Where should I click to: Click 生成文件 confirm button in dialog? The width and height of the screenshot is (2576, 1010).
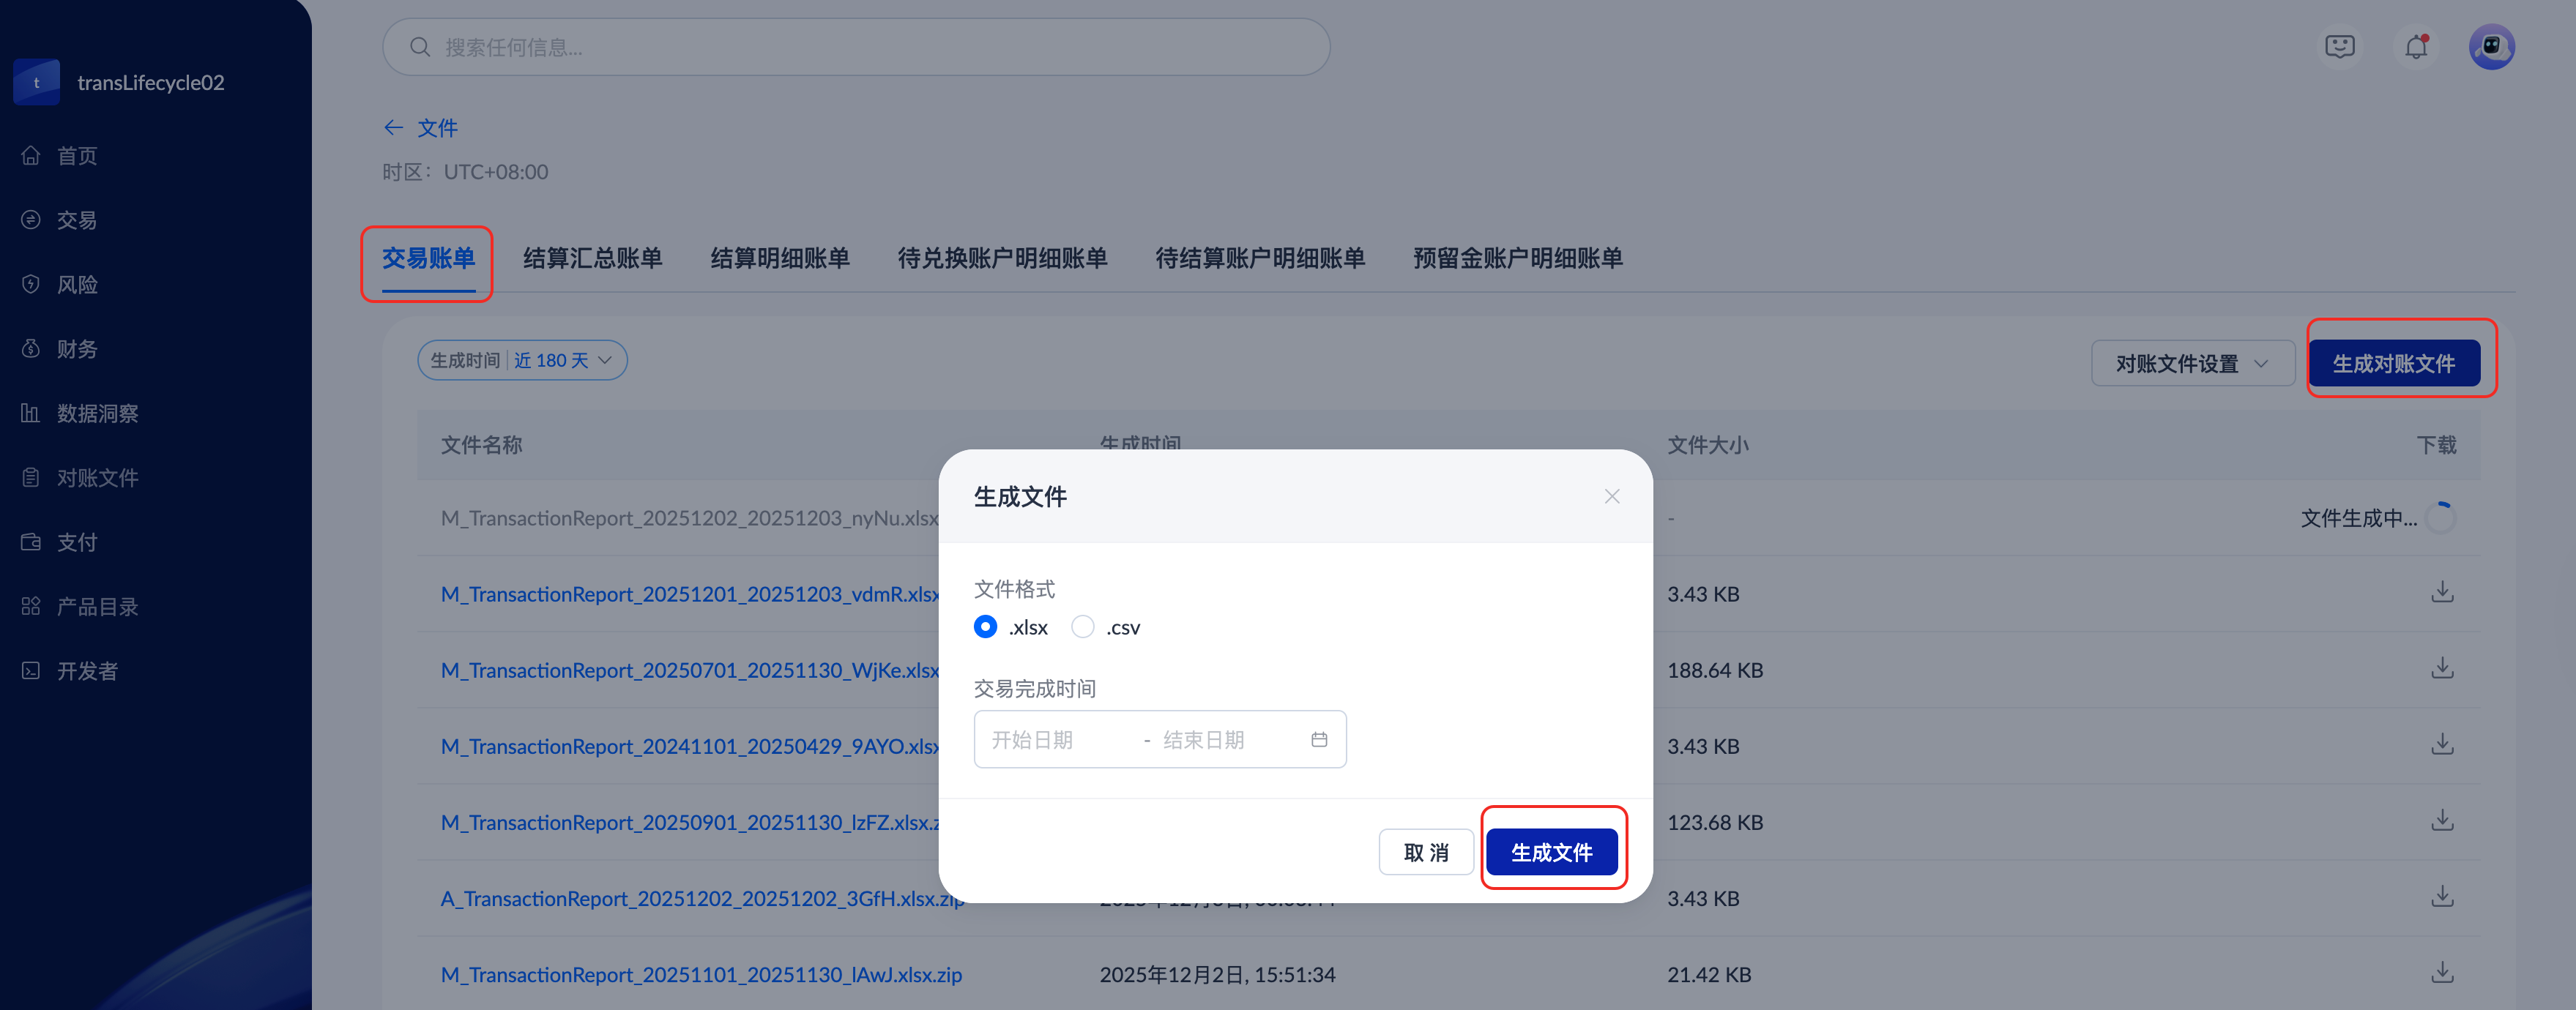[1551, 852]
